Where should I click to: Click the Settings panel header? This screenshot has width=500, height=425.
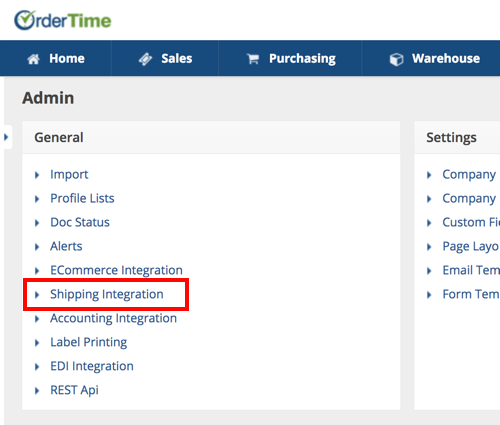(457, 137)
